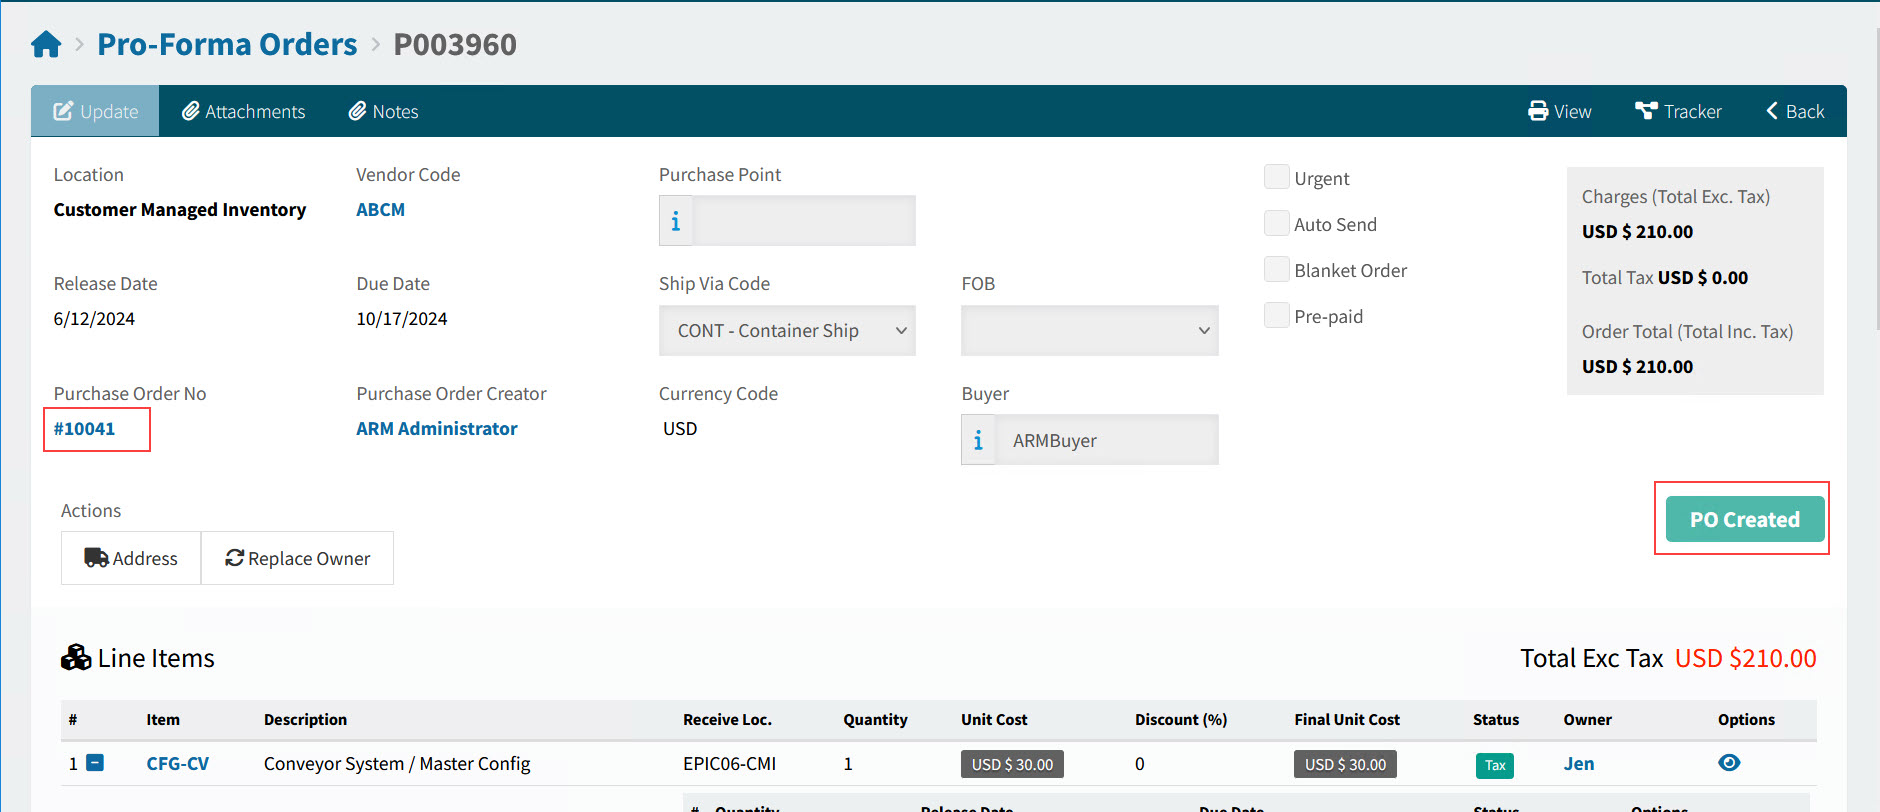The height and width of the screenshot is (812, 1880).
Task: Open the Notes tab
Action: (383, 111)
